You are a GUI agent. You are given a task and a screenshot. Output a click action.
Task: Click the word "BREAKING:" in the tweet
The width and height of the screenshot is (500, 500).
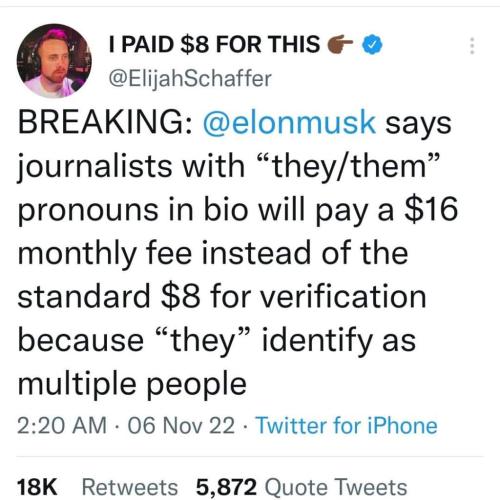(105, 122)
